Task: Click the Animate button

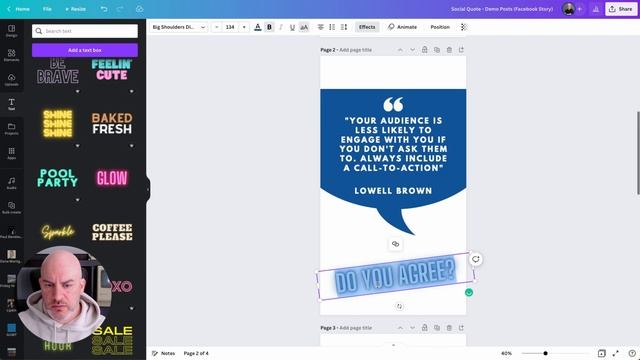Action: [402, 27]
